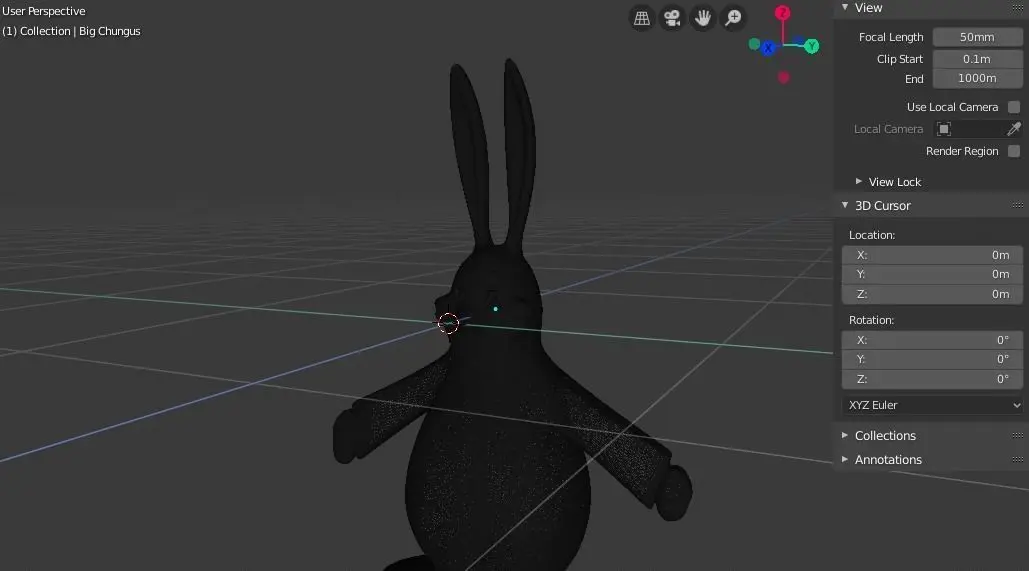Grab the 3D Cursor panel drag handle
The image size is (1029, 571).
tap(1018, 205)
